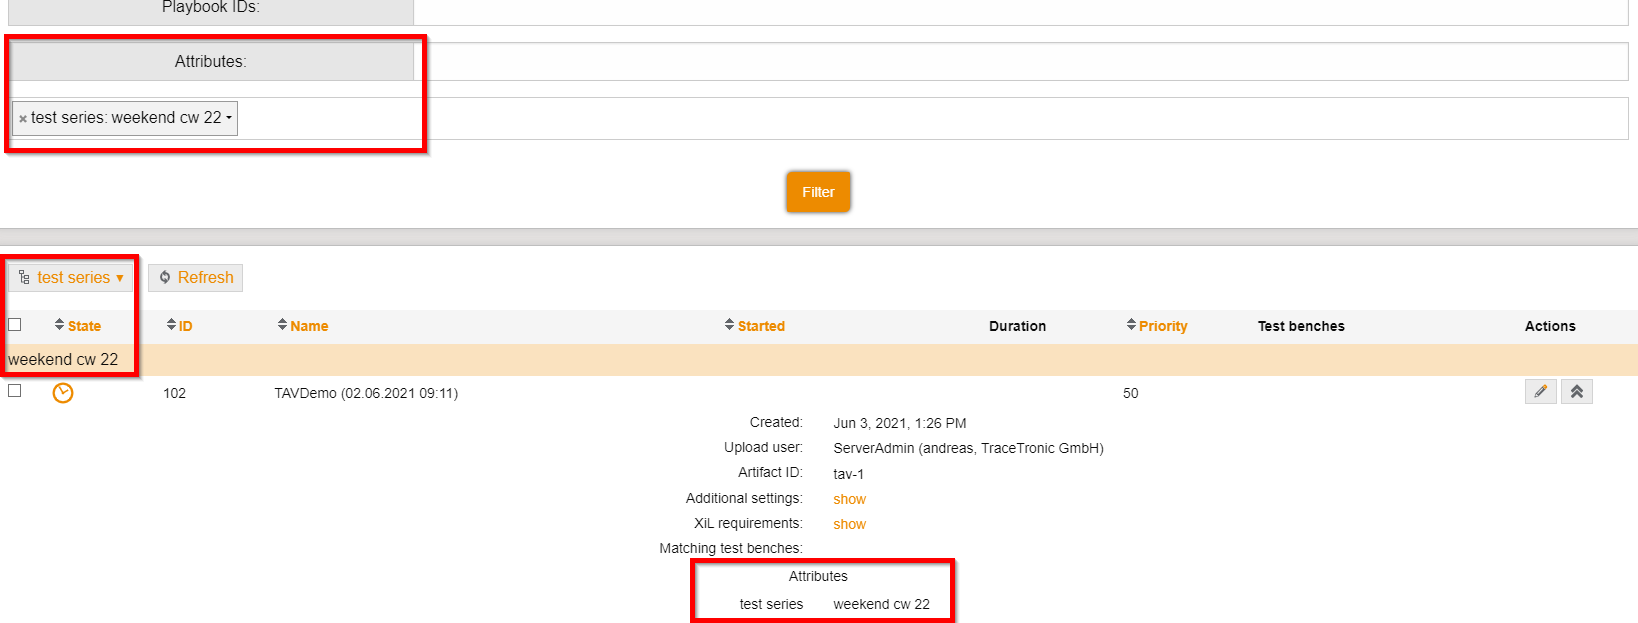Image resolution: width=1638 pixels, height=623 pixels.
Task: Check the checkbox for job 102 row
Action: coord(15,391)
